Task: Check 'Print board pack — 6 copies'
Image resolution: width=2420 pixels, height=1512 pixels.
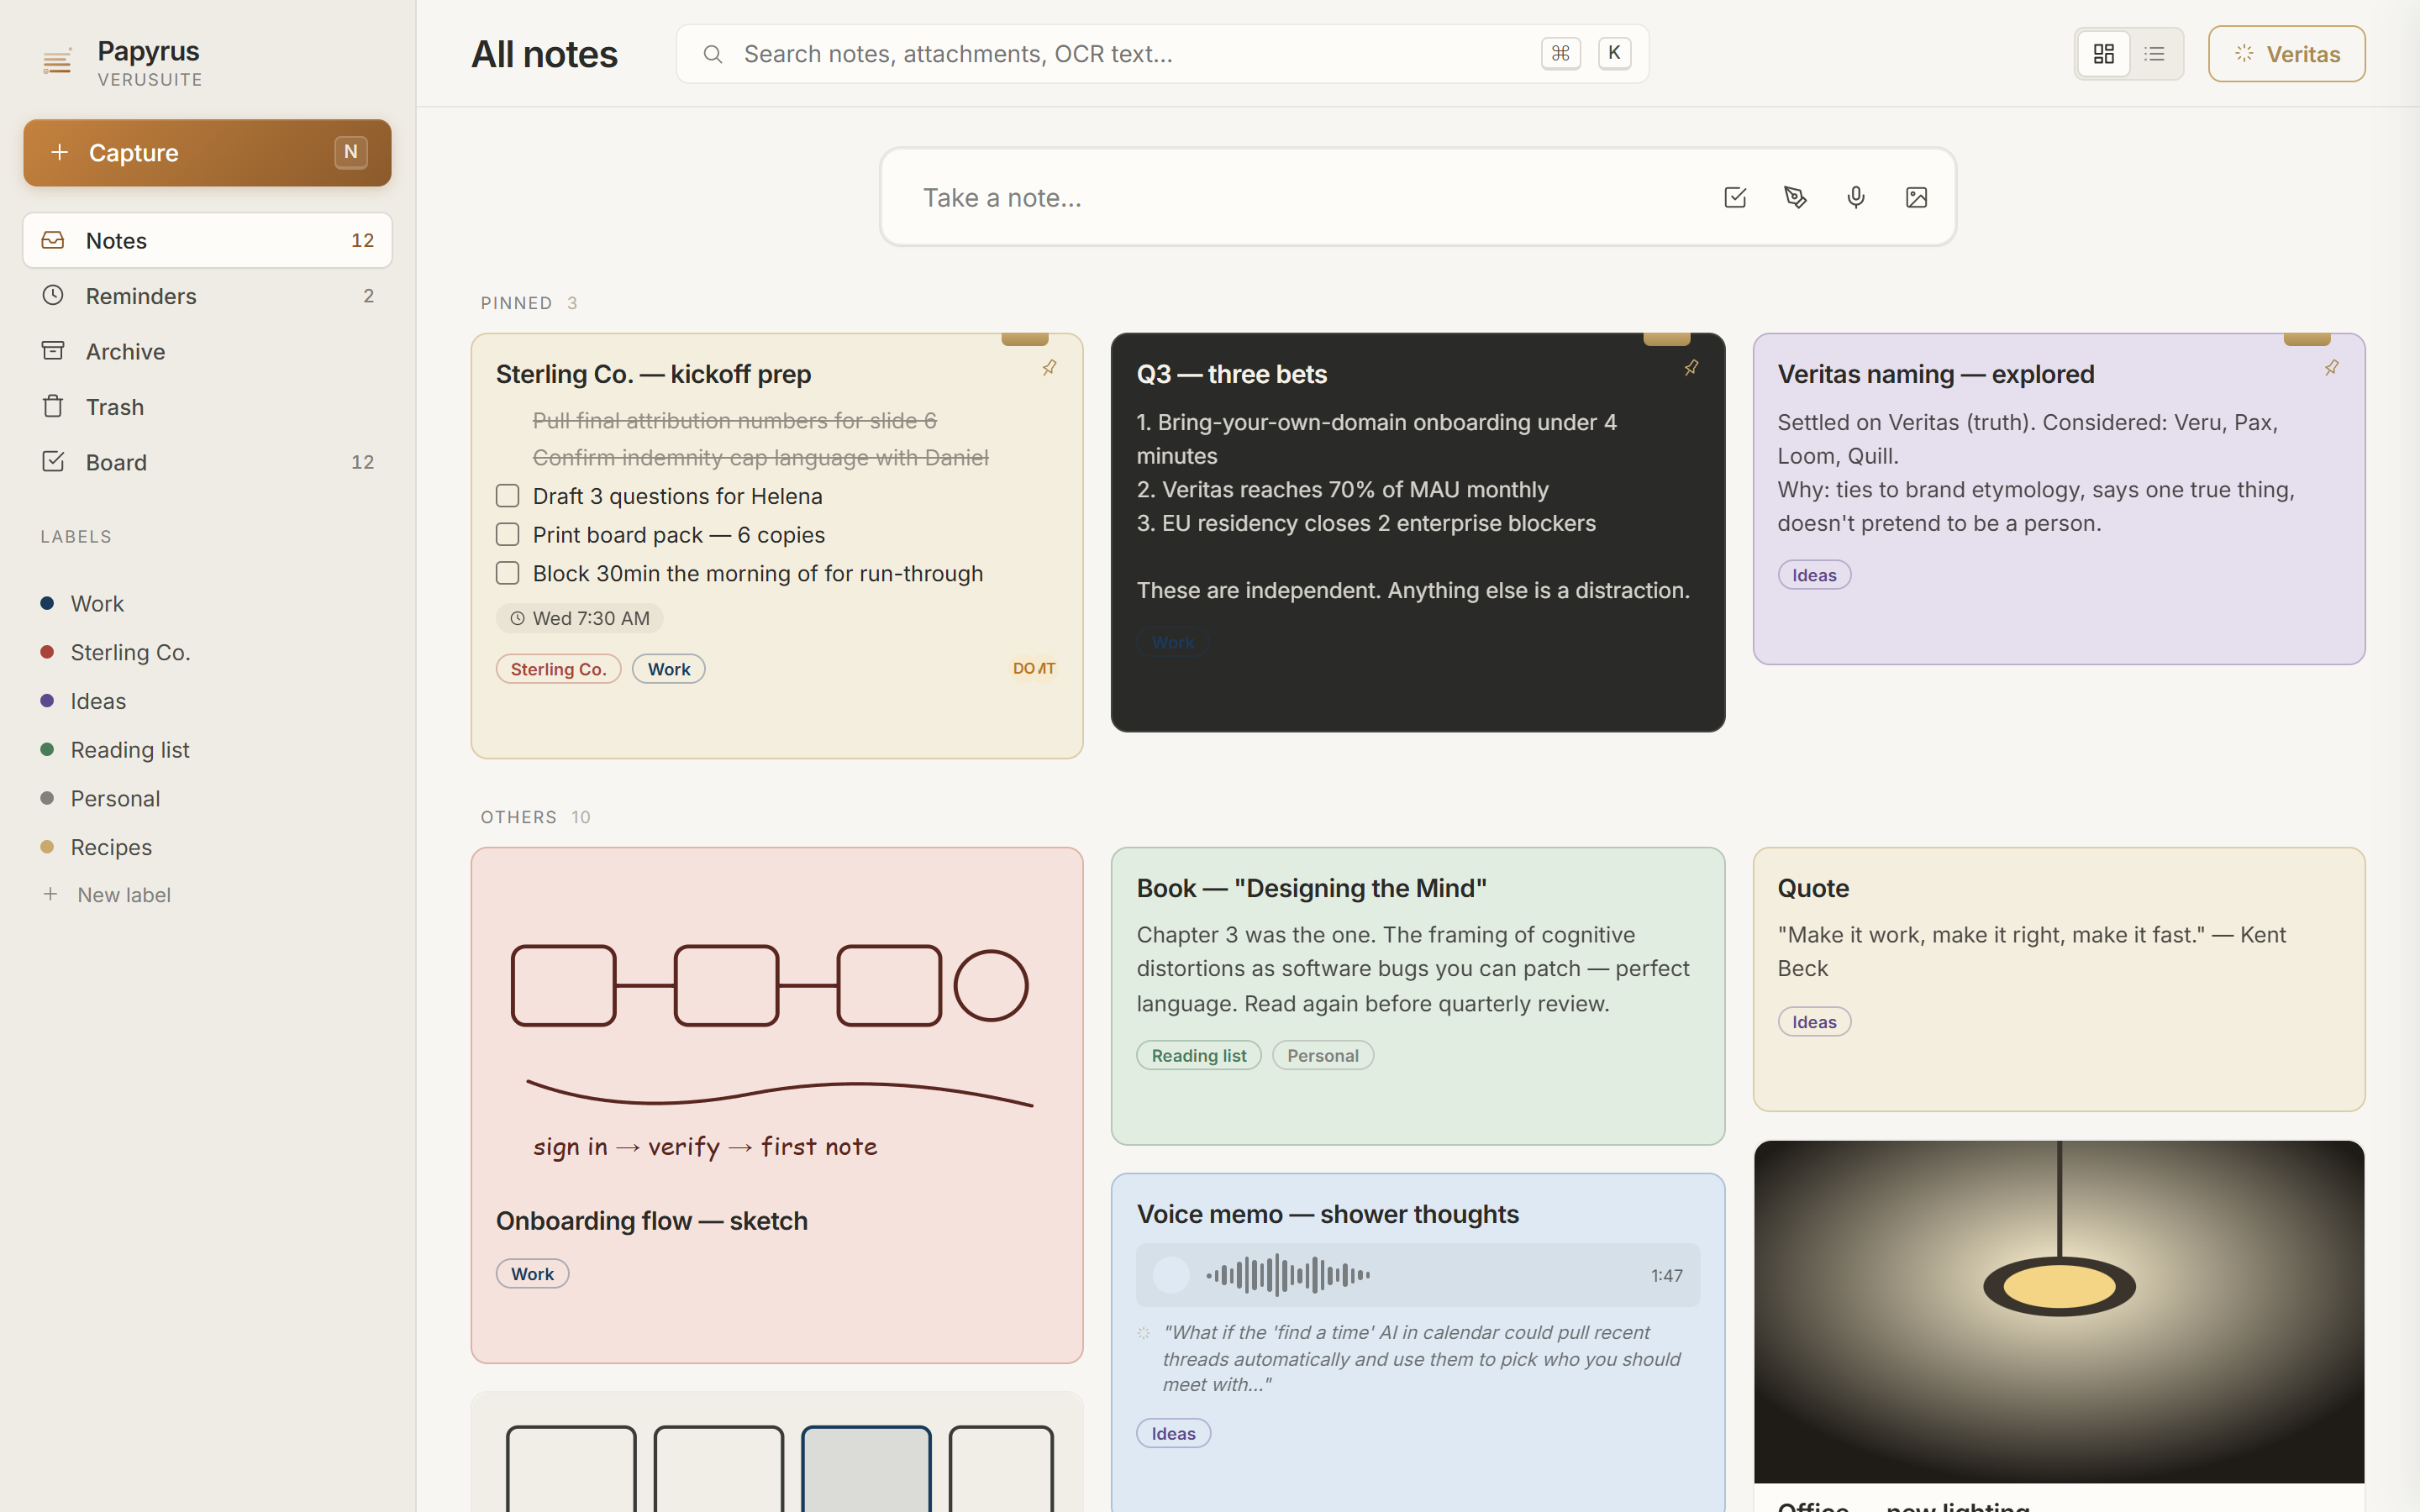Action: tap(508, 535)
